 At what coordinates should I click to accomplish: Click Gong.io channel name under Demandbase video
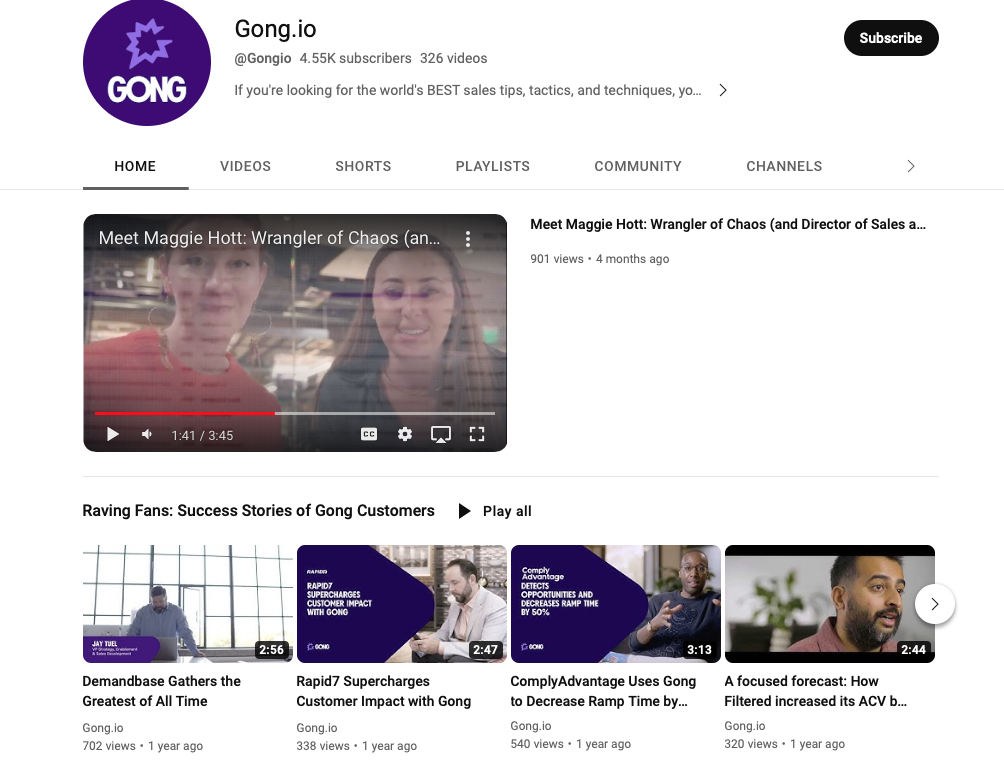pyautogui.click(x=103, y=728)
